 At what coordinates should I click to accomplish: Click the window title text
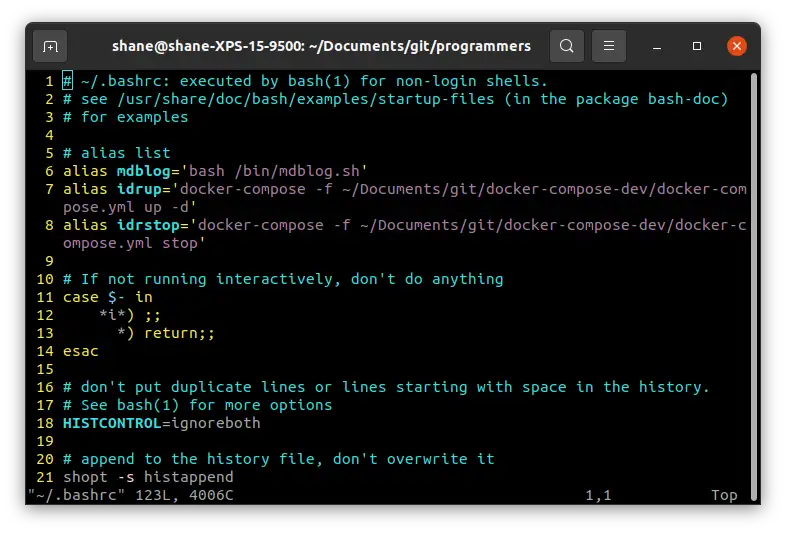(x=321, y=46)
